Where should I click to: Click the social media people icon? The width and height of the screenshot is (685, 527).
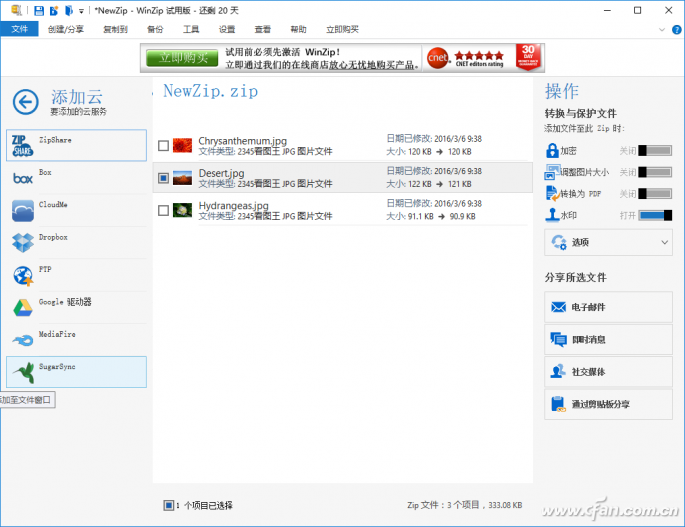click(558, 372)
